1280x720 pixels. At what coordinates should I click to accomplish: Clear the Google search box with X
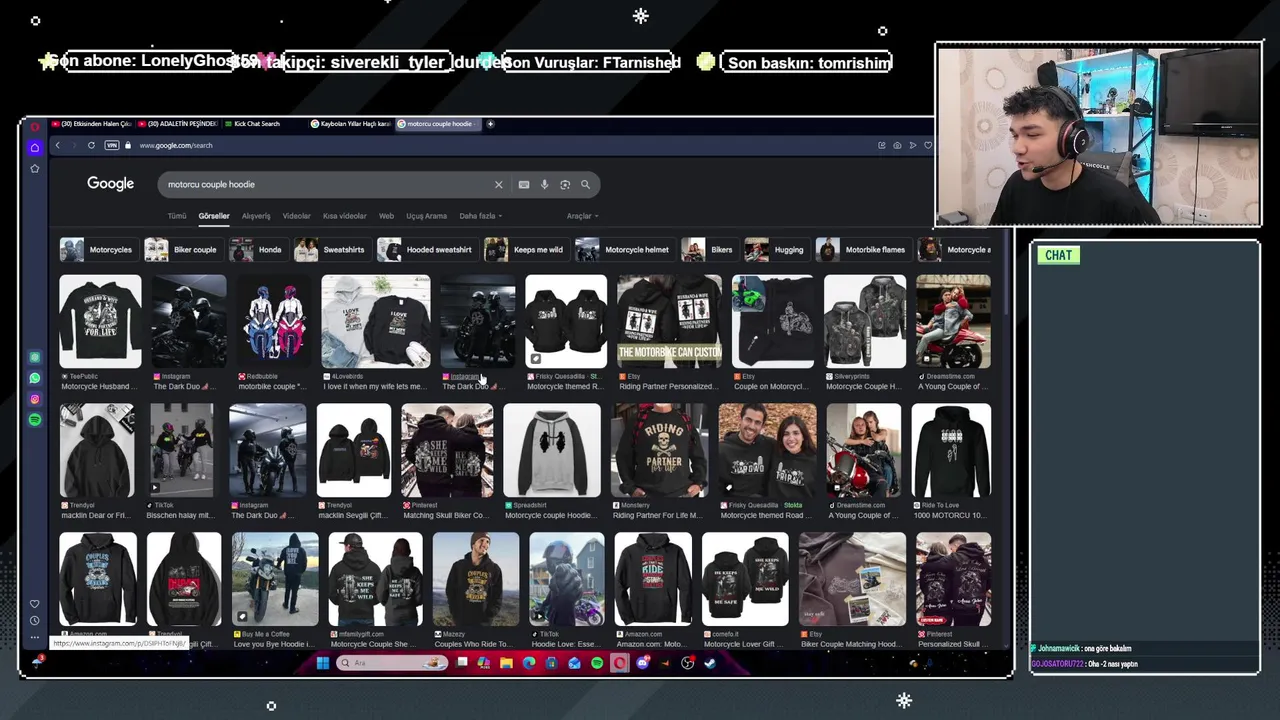(498, 184)
